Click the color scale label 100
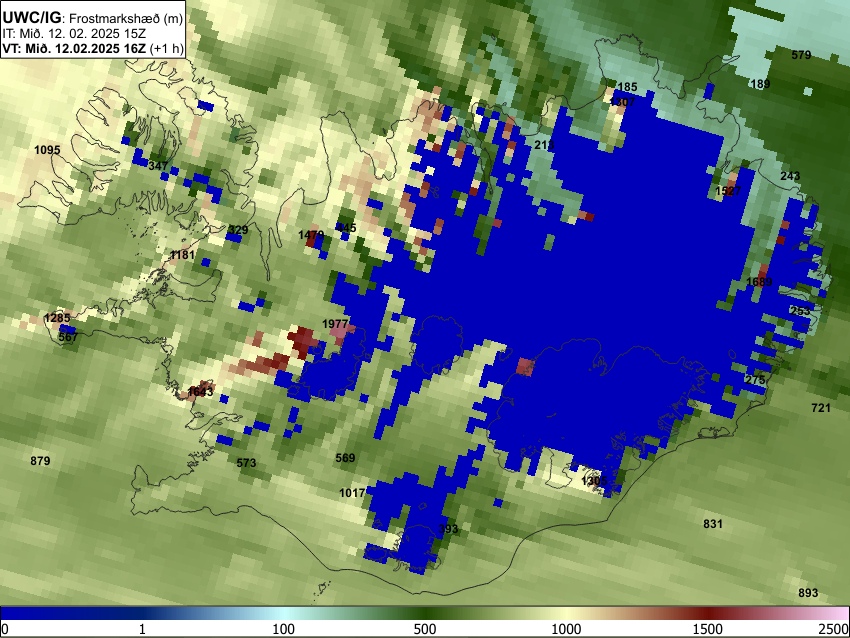This screenshot has width=850, height=638. coord(283,629)
